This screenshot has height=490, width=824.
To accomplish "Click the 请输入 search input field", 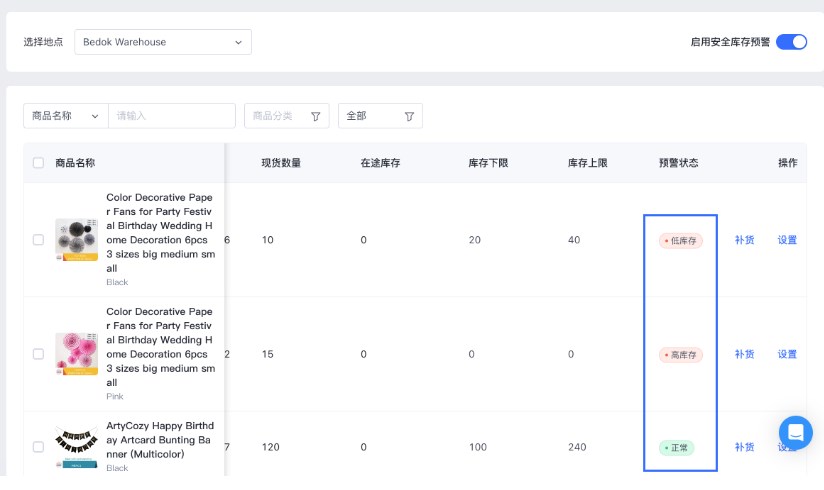I will (x=171, y=116).
